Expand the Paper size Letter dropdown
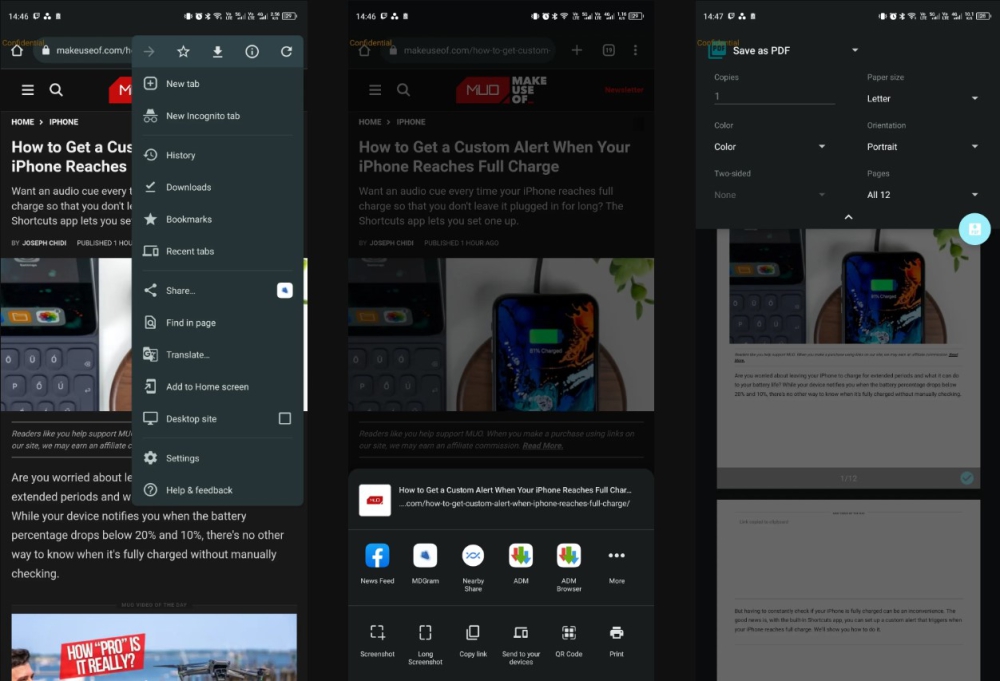 (922, 98)
